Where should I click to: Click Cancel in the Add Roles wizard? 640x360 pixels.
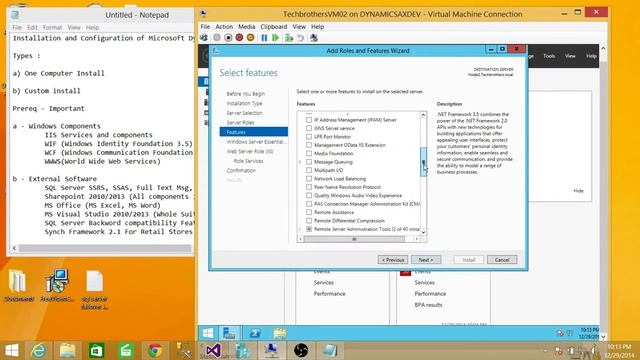tap(502, 260)
